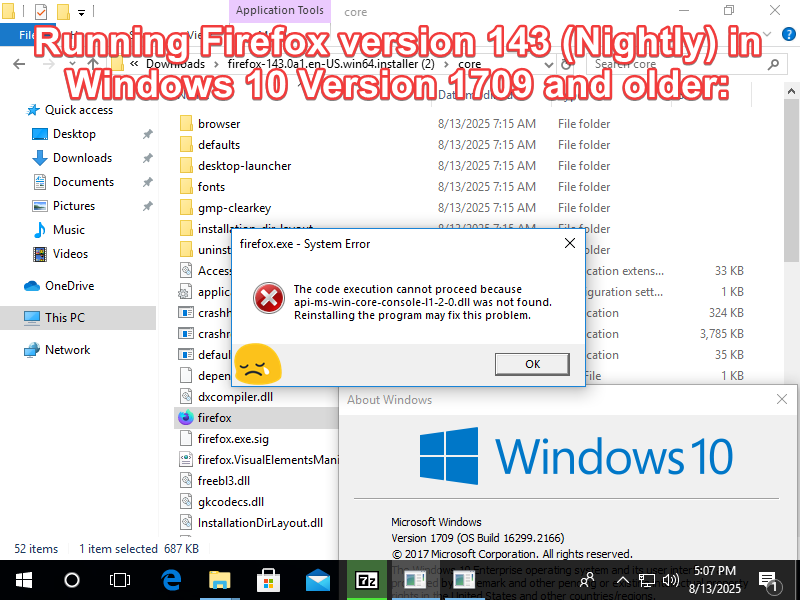Open address bar history dropdown
800x600 pixels.
(x=548, y=65)
